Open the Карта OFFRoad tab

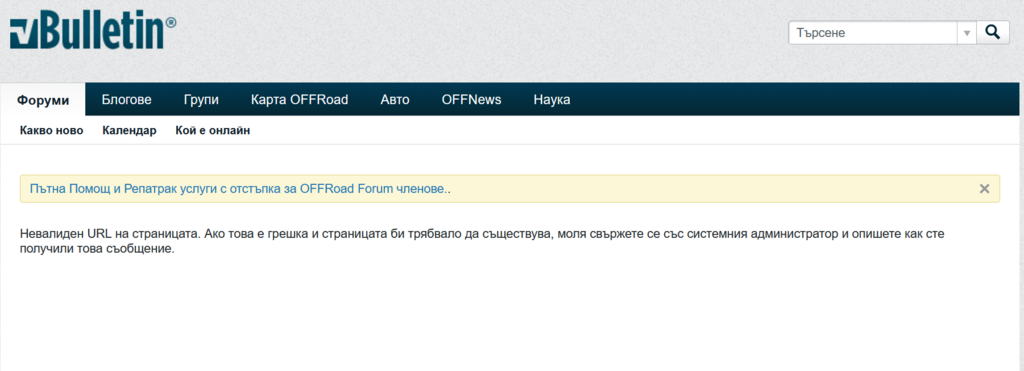coord(300,100)
